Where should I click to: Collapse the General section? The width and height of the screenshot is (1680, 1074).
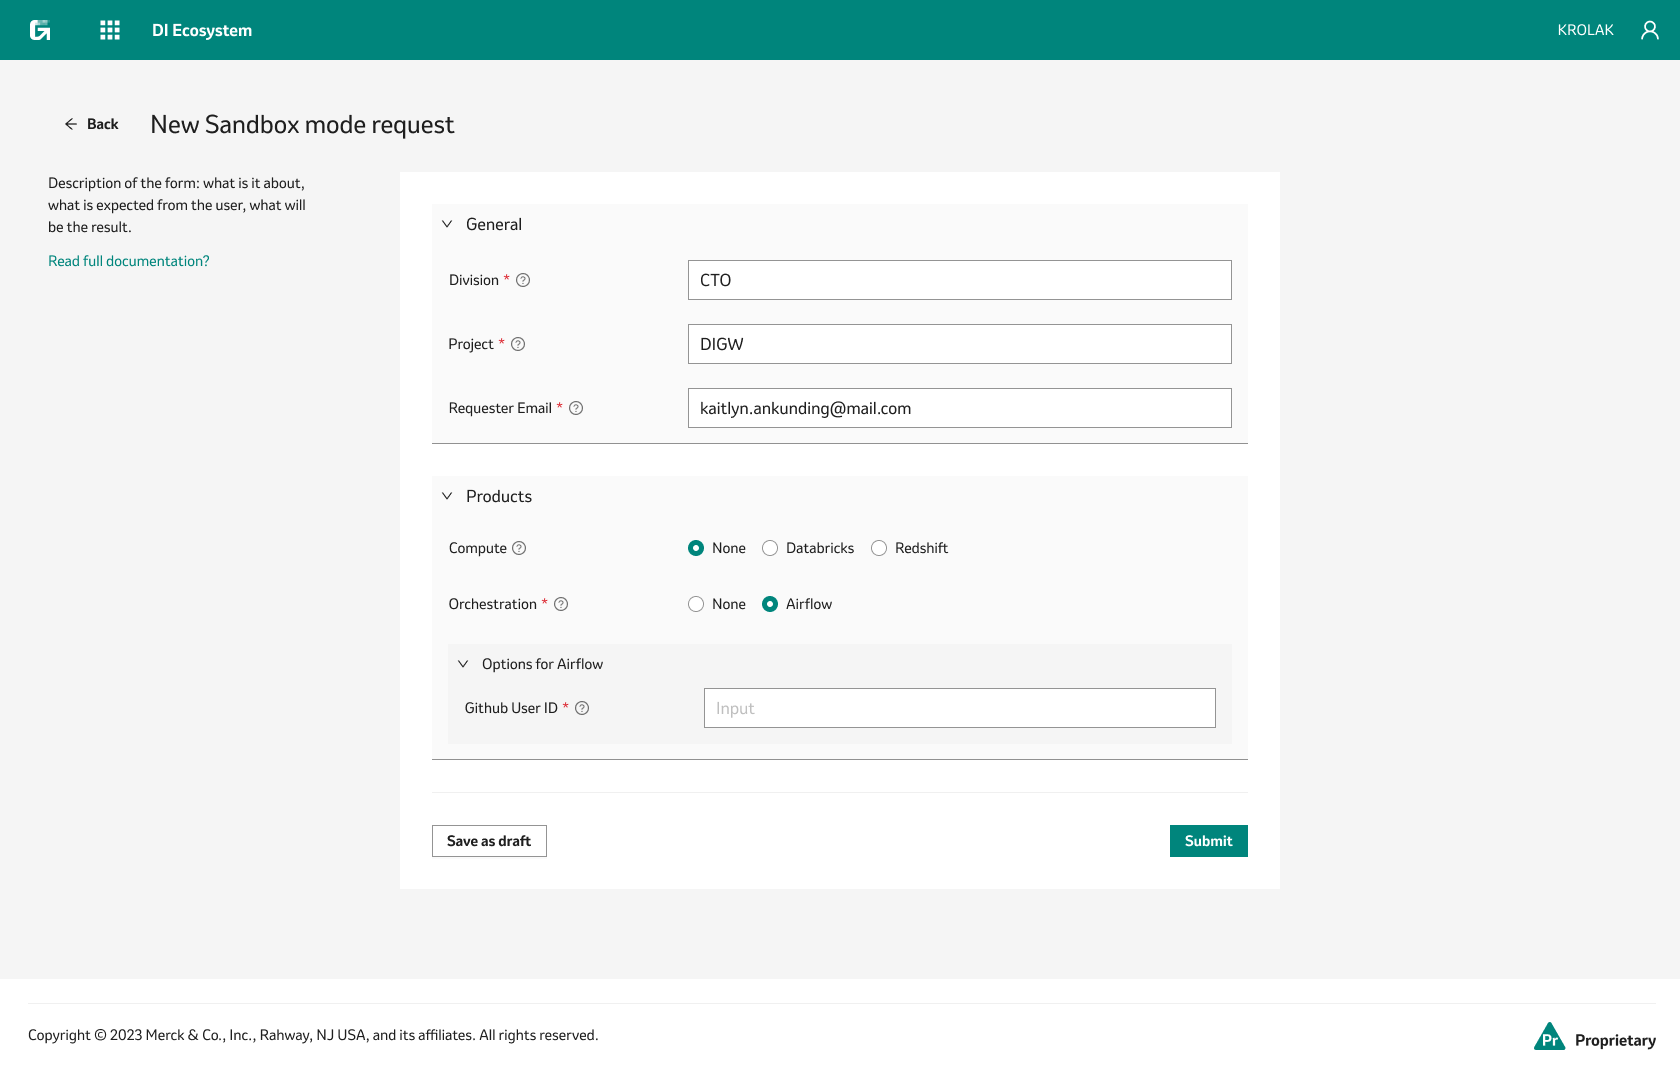tap(448, 224)
